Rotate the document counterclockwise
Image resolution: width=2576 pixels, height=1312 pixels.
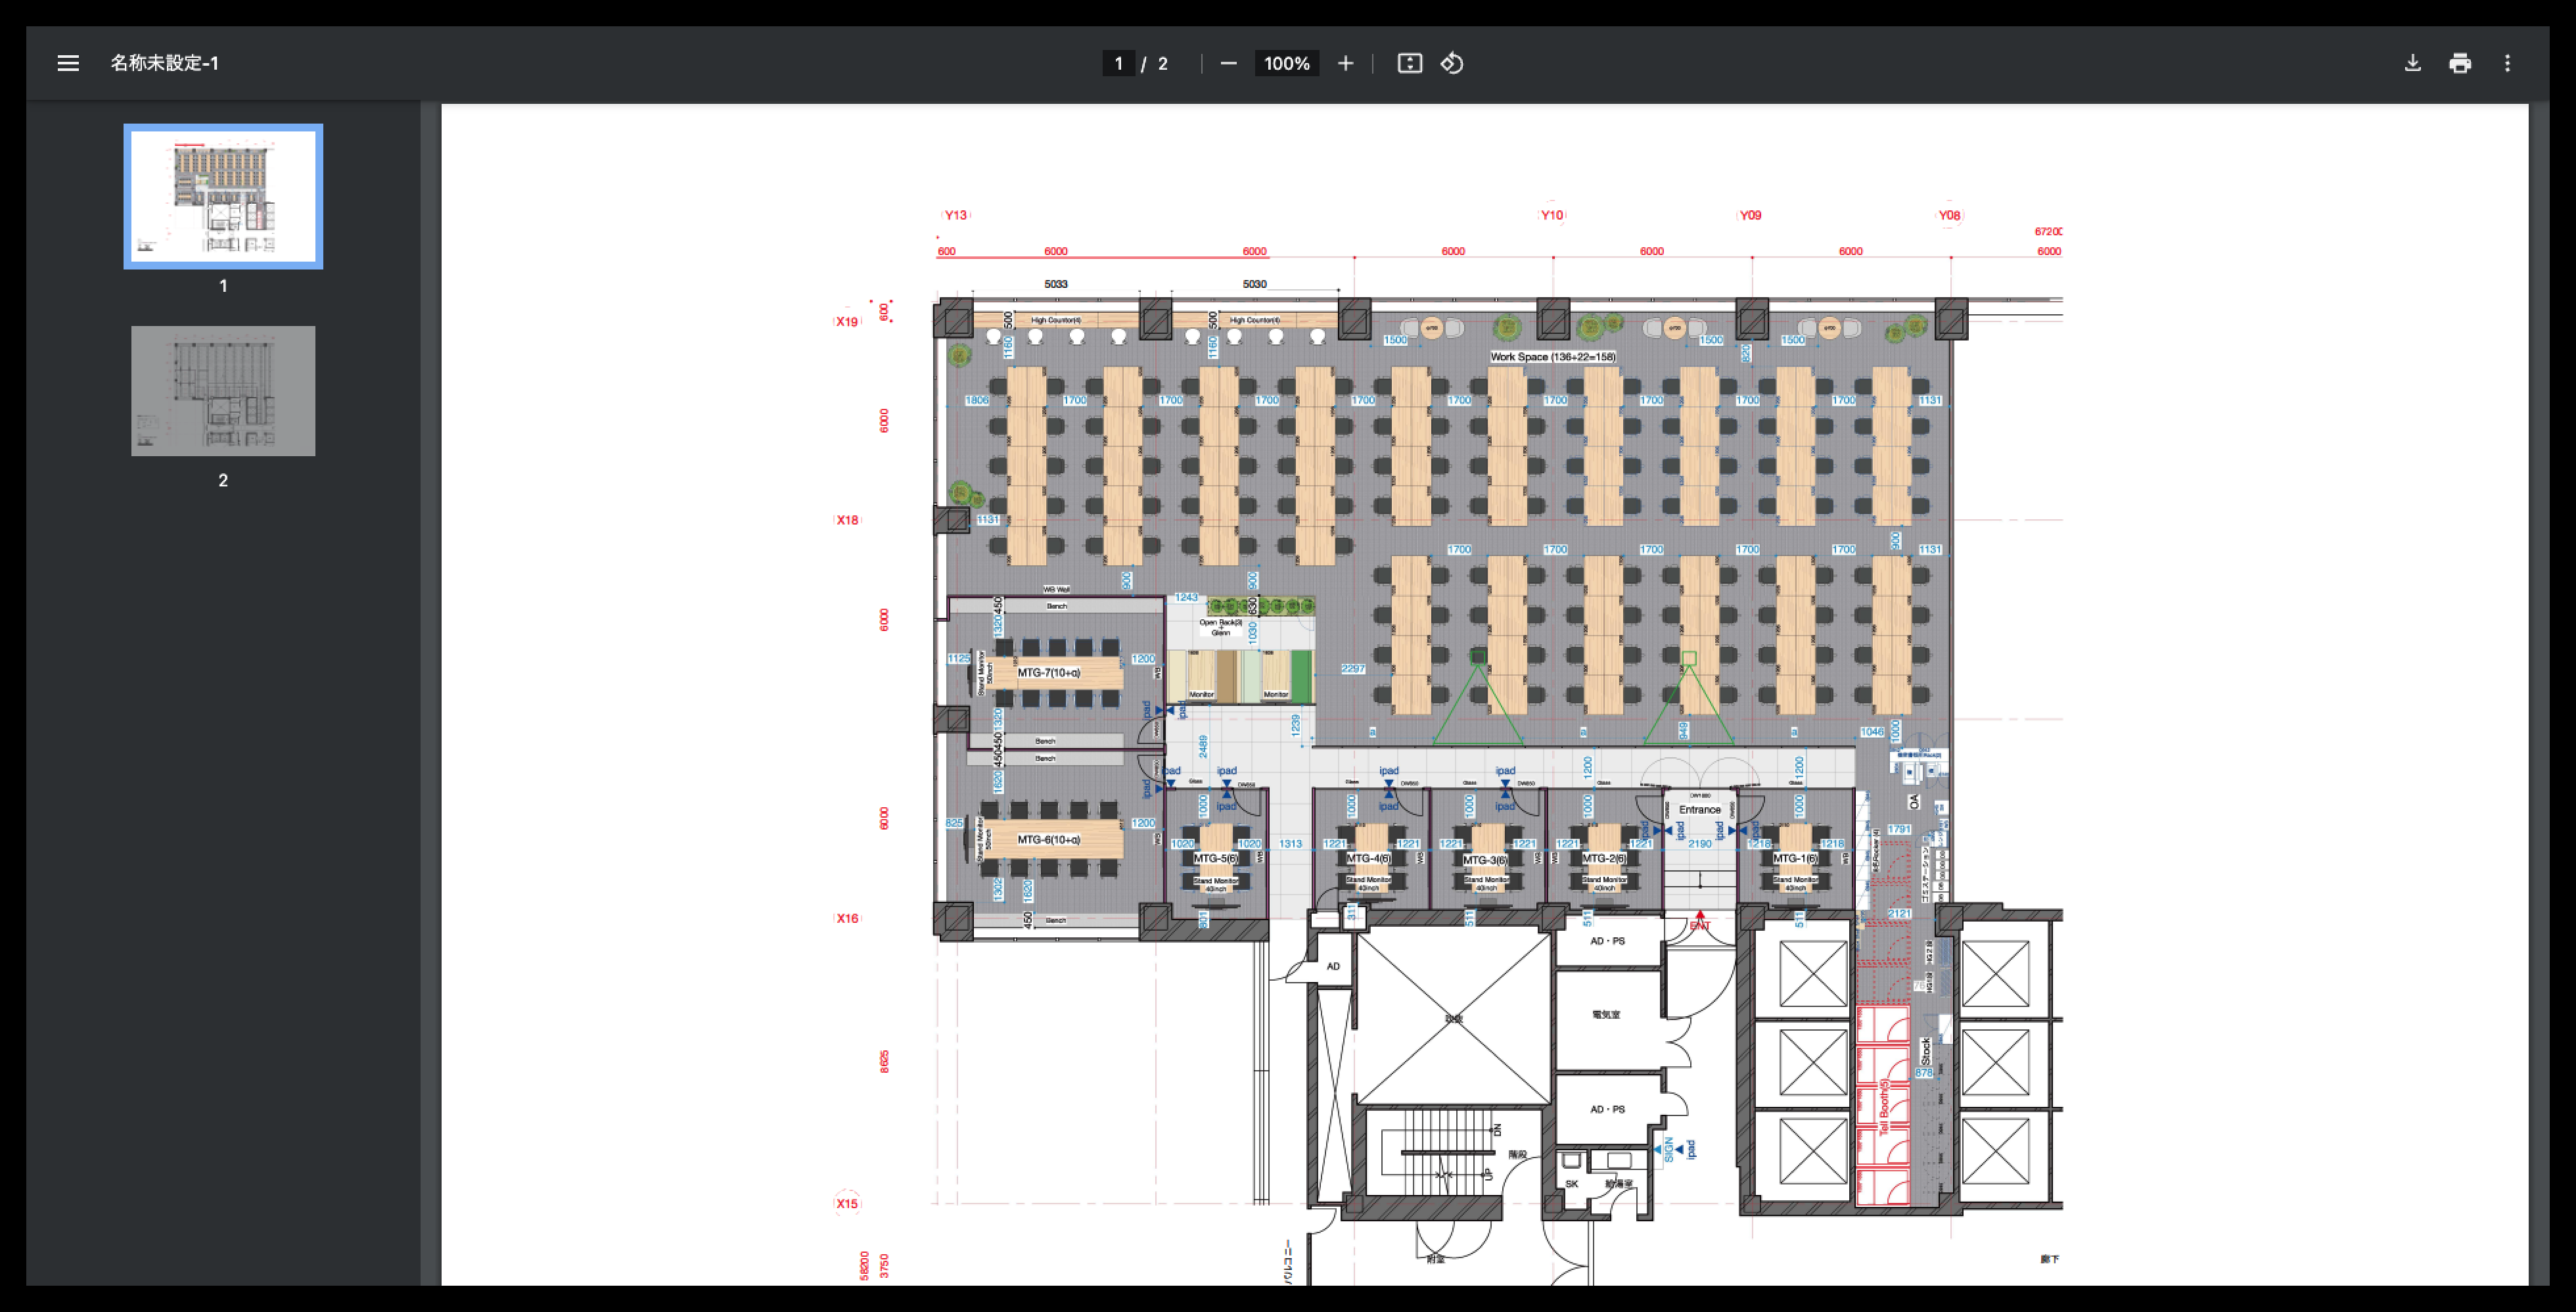(1452, 63)
